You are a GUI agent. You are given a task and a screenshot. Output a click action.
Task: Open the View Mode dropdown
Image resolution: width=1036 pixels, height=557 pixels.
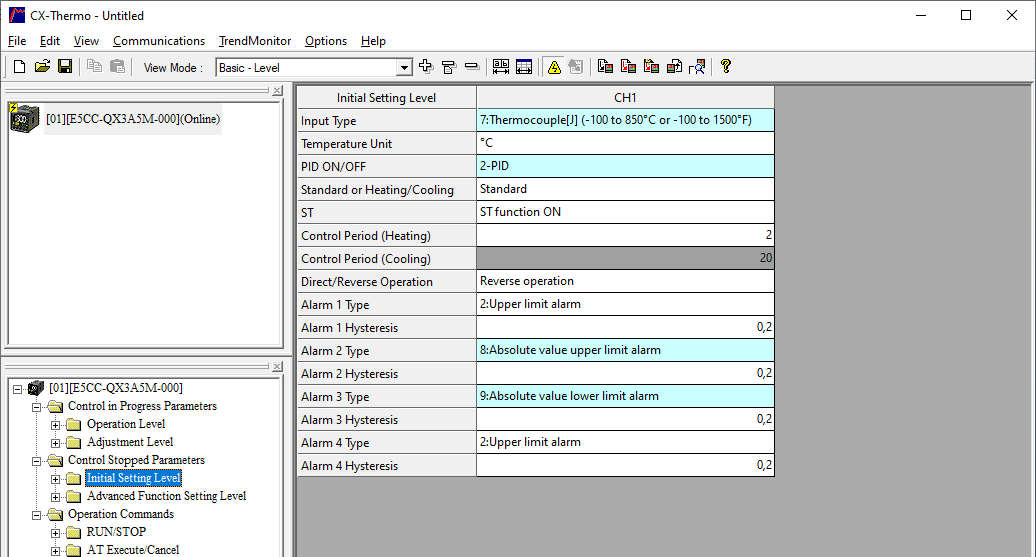404,67
